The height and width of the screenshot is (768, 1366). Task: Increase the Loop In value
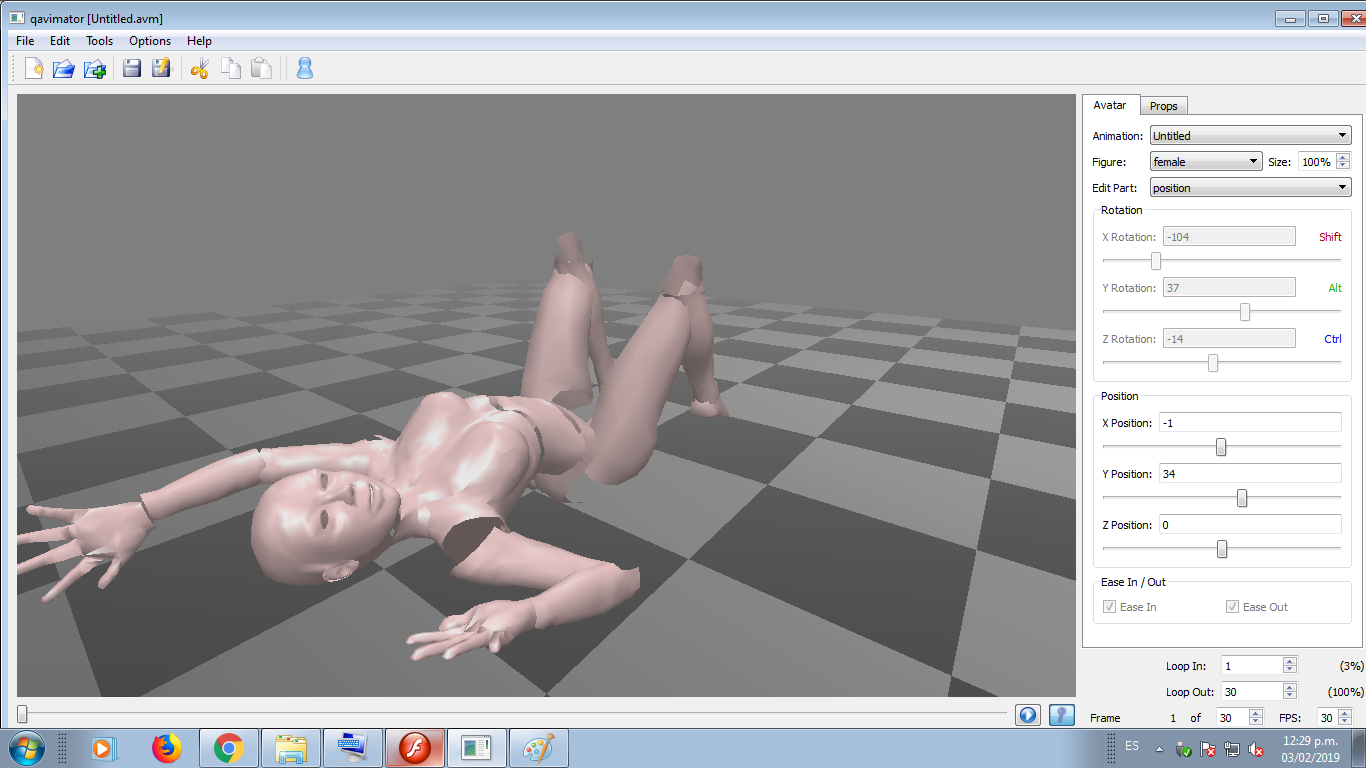(1289, 662)
